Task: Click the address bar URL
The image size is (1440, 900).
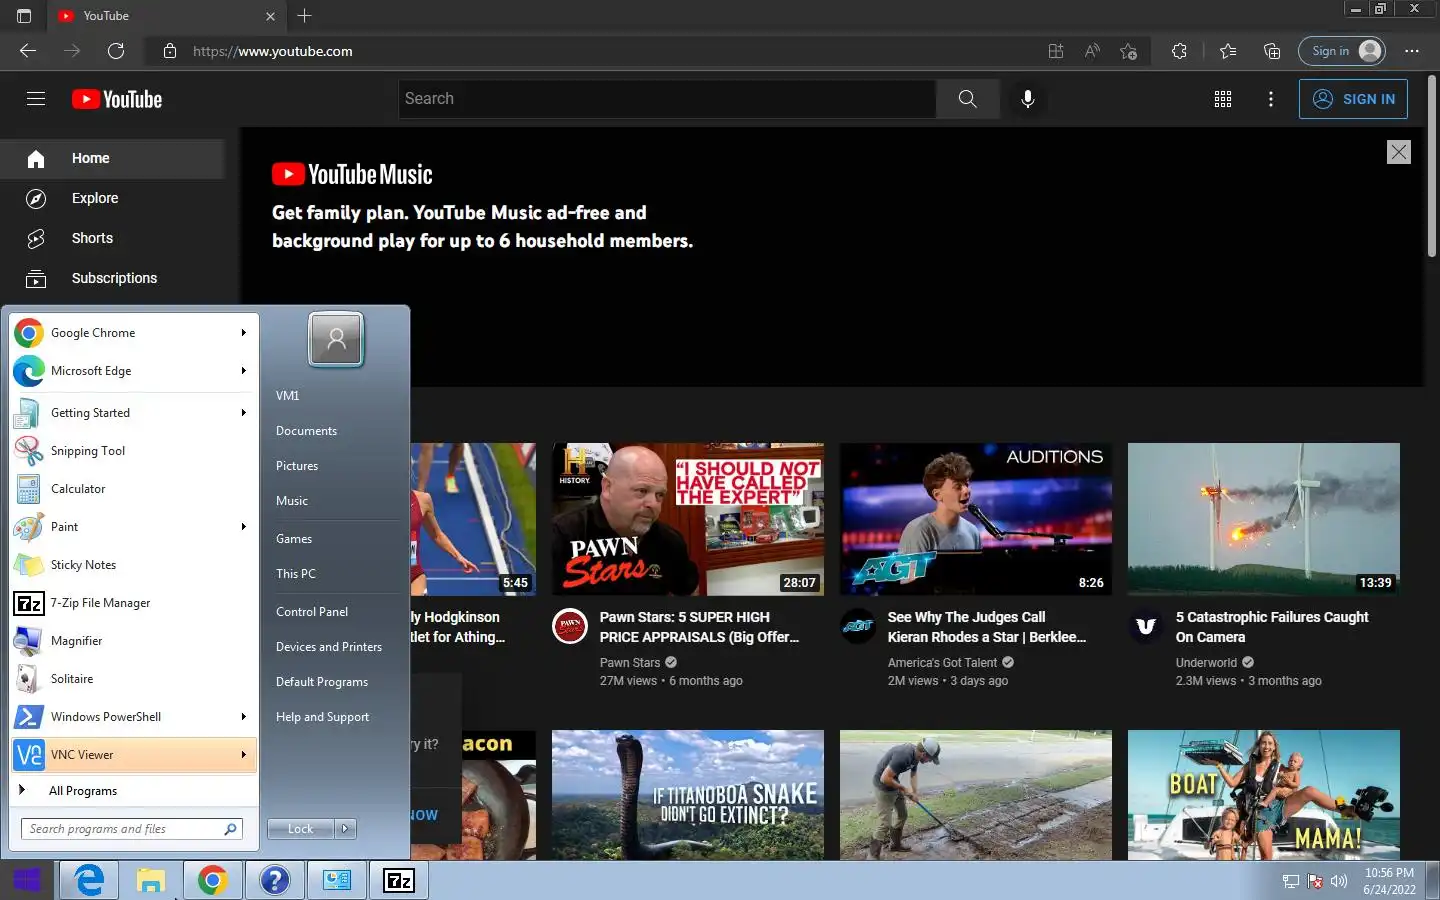Action: (x=272, y=51)
